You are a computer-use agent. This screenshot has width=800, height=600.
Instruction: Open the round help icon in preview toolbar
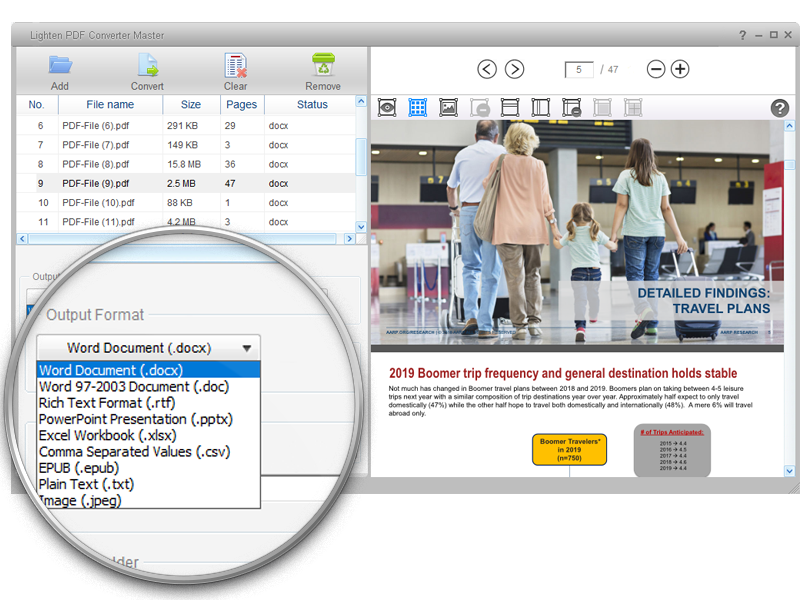(x=780, y=108)
